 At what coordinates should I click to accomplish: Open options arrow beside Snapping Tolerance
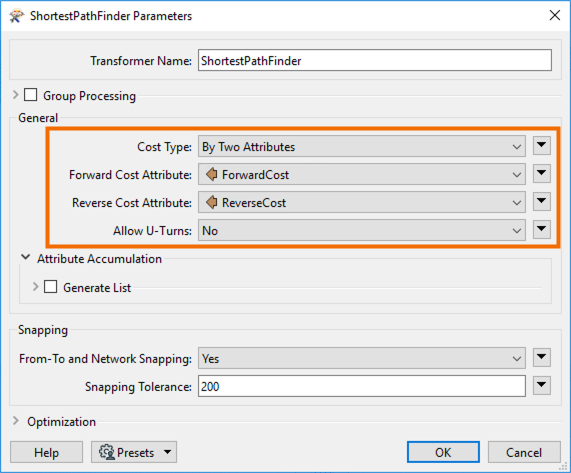542,385
